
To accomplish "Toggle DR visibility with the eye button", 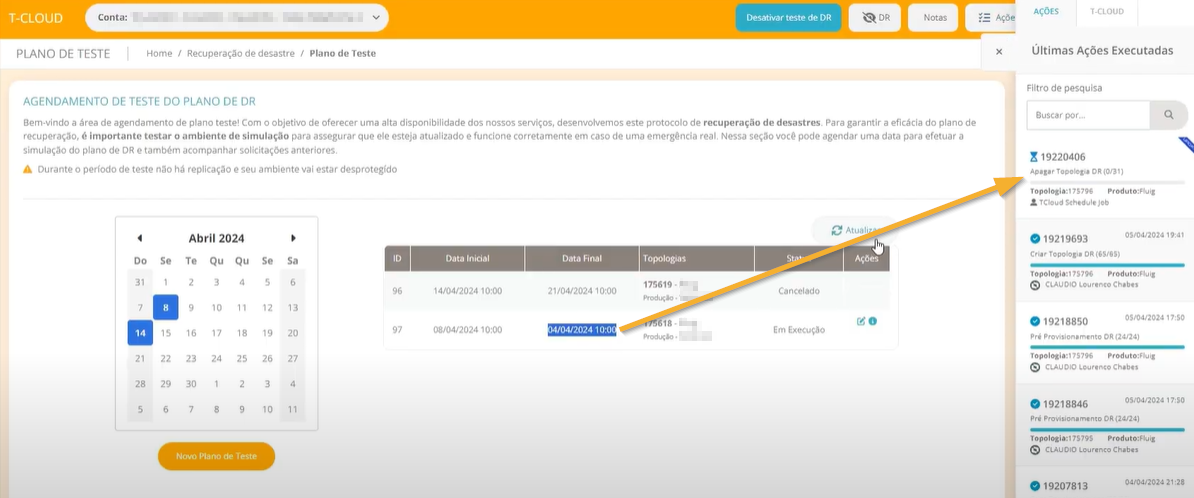I will coord(876,17).
